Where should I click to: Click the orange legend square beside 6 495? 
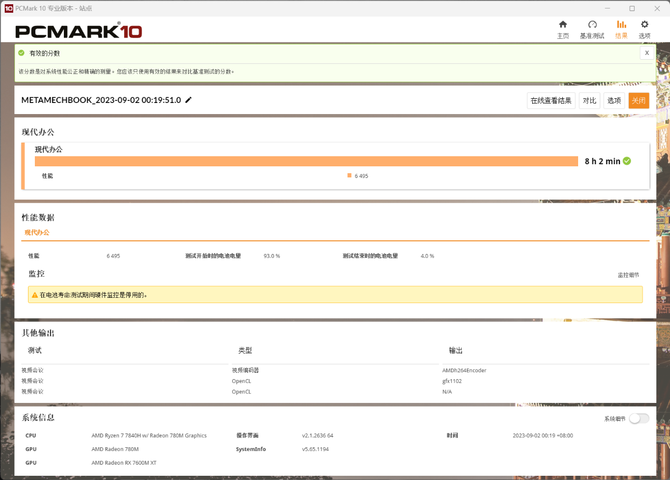[349, 176]
